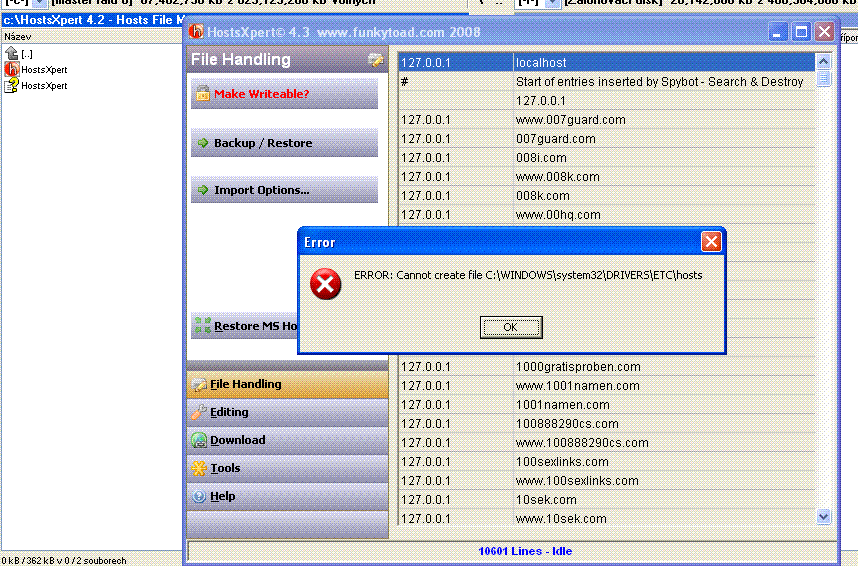858x566 pixels.
Task: Click the Název column header in file manager
Action: point(91,37)
